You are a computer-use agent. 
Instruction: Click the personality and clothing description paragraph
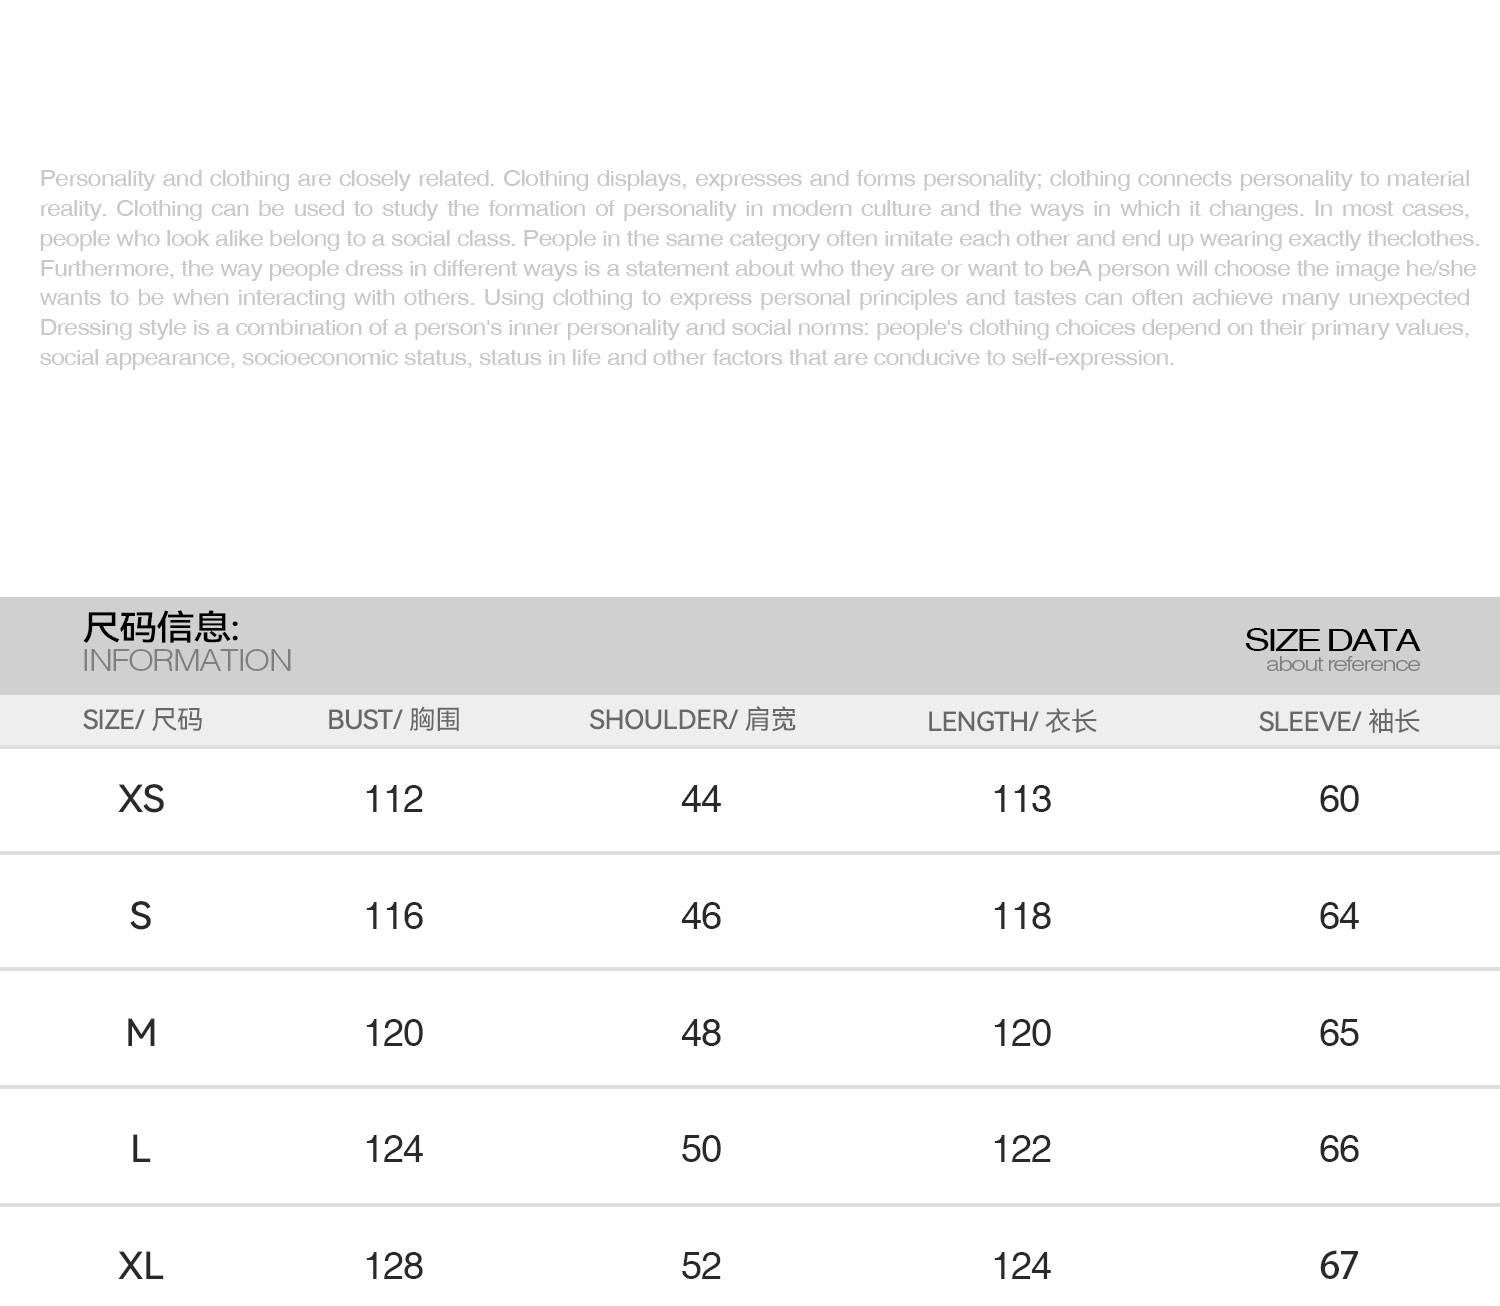[x=755, y=268]
